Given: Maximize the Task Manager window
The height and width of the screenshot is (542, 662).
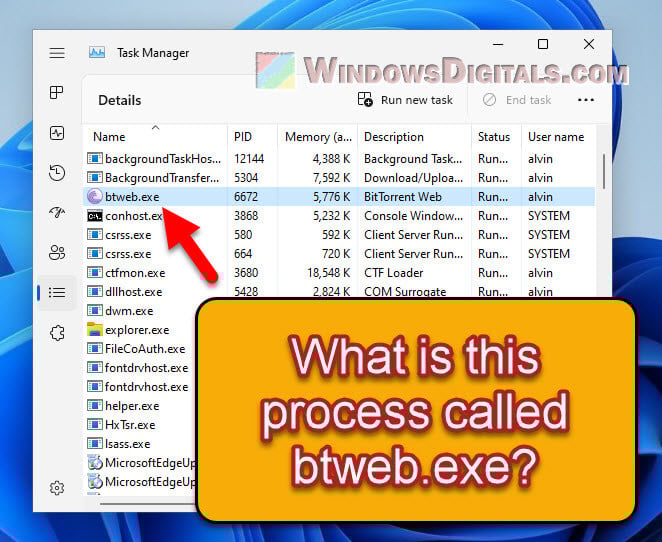Looking at the screenshot, I should click(543, 44).
